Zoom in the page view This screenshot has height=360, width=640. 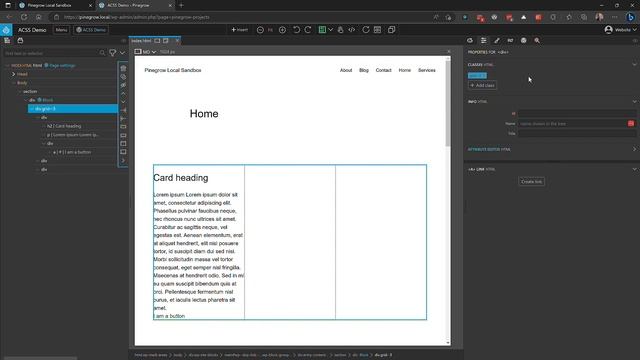point(282,30)
